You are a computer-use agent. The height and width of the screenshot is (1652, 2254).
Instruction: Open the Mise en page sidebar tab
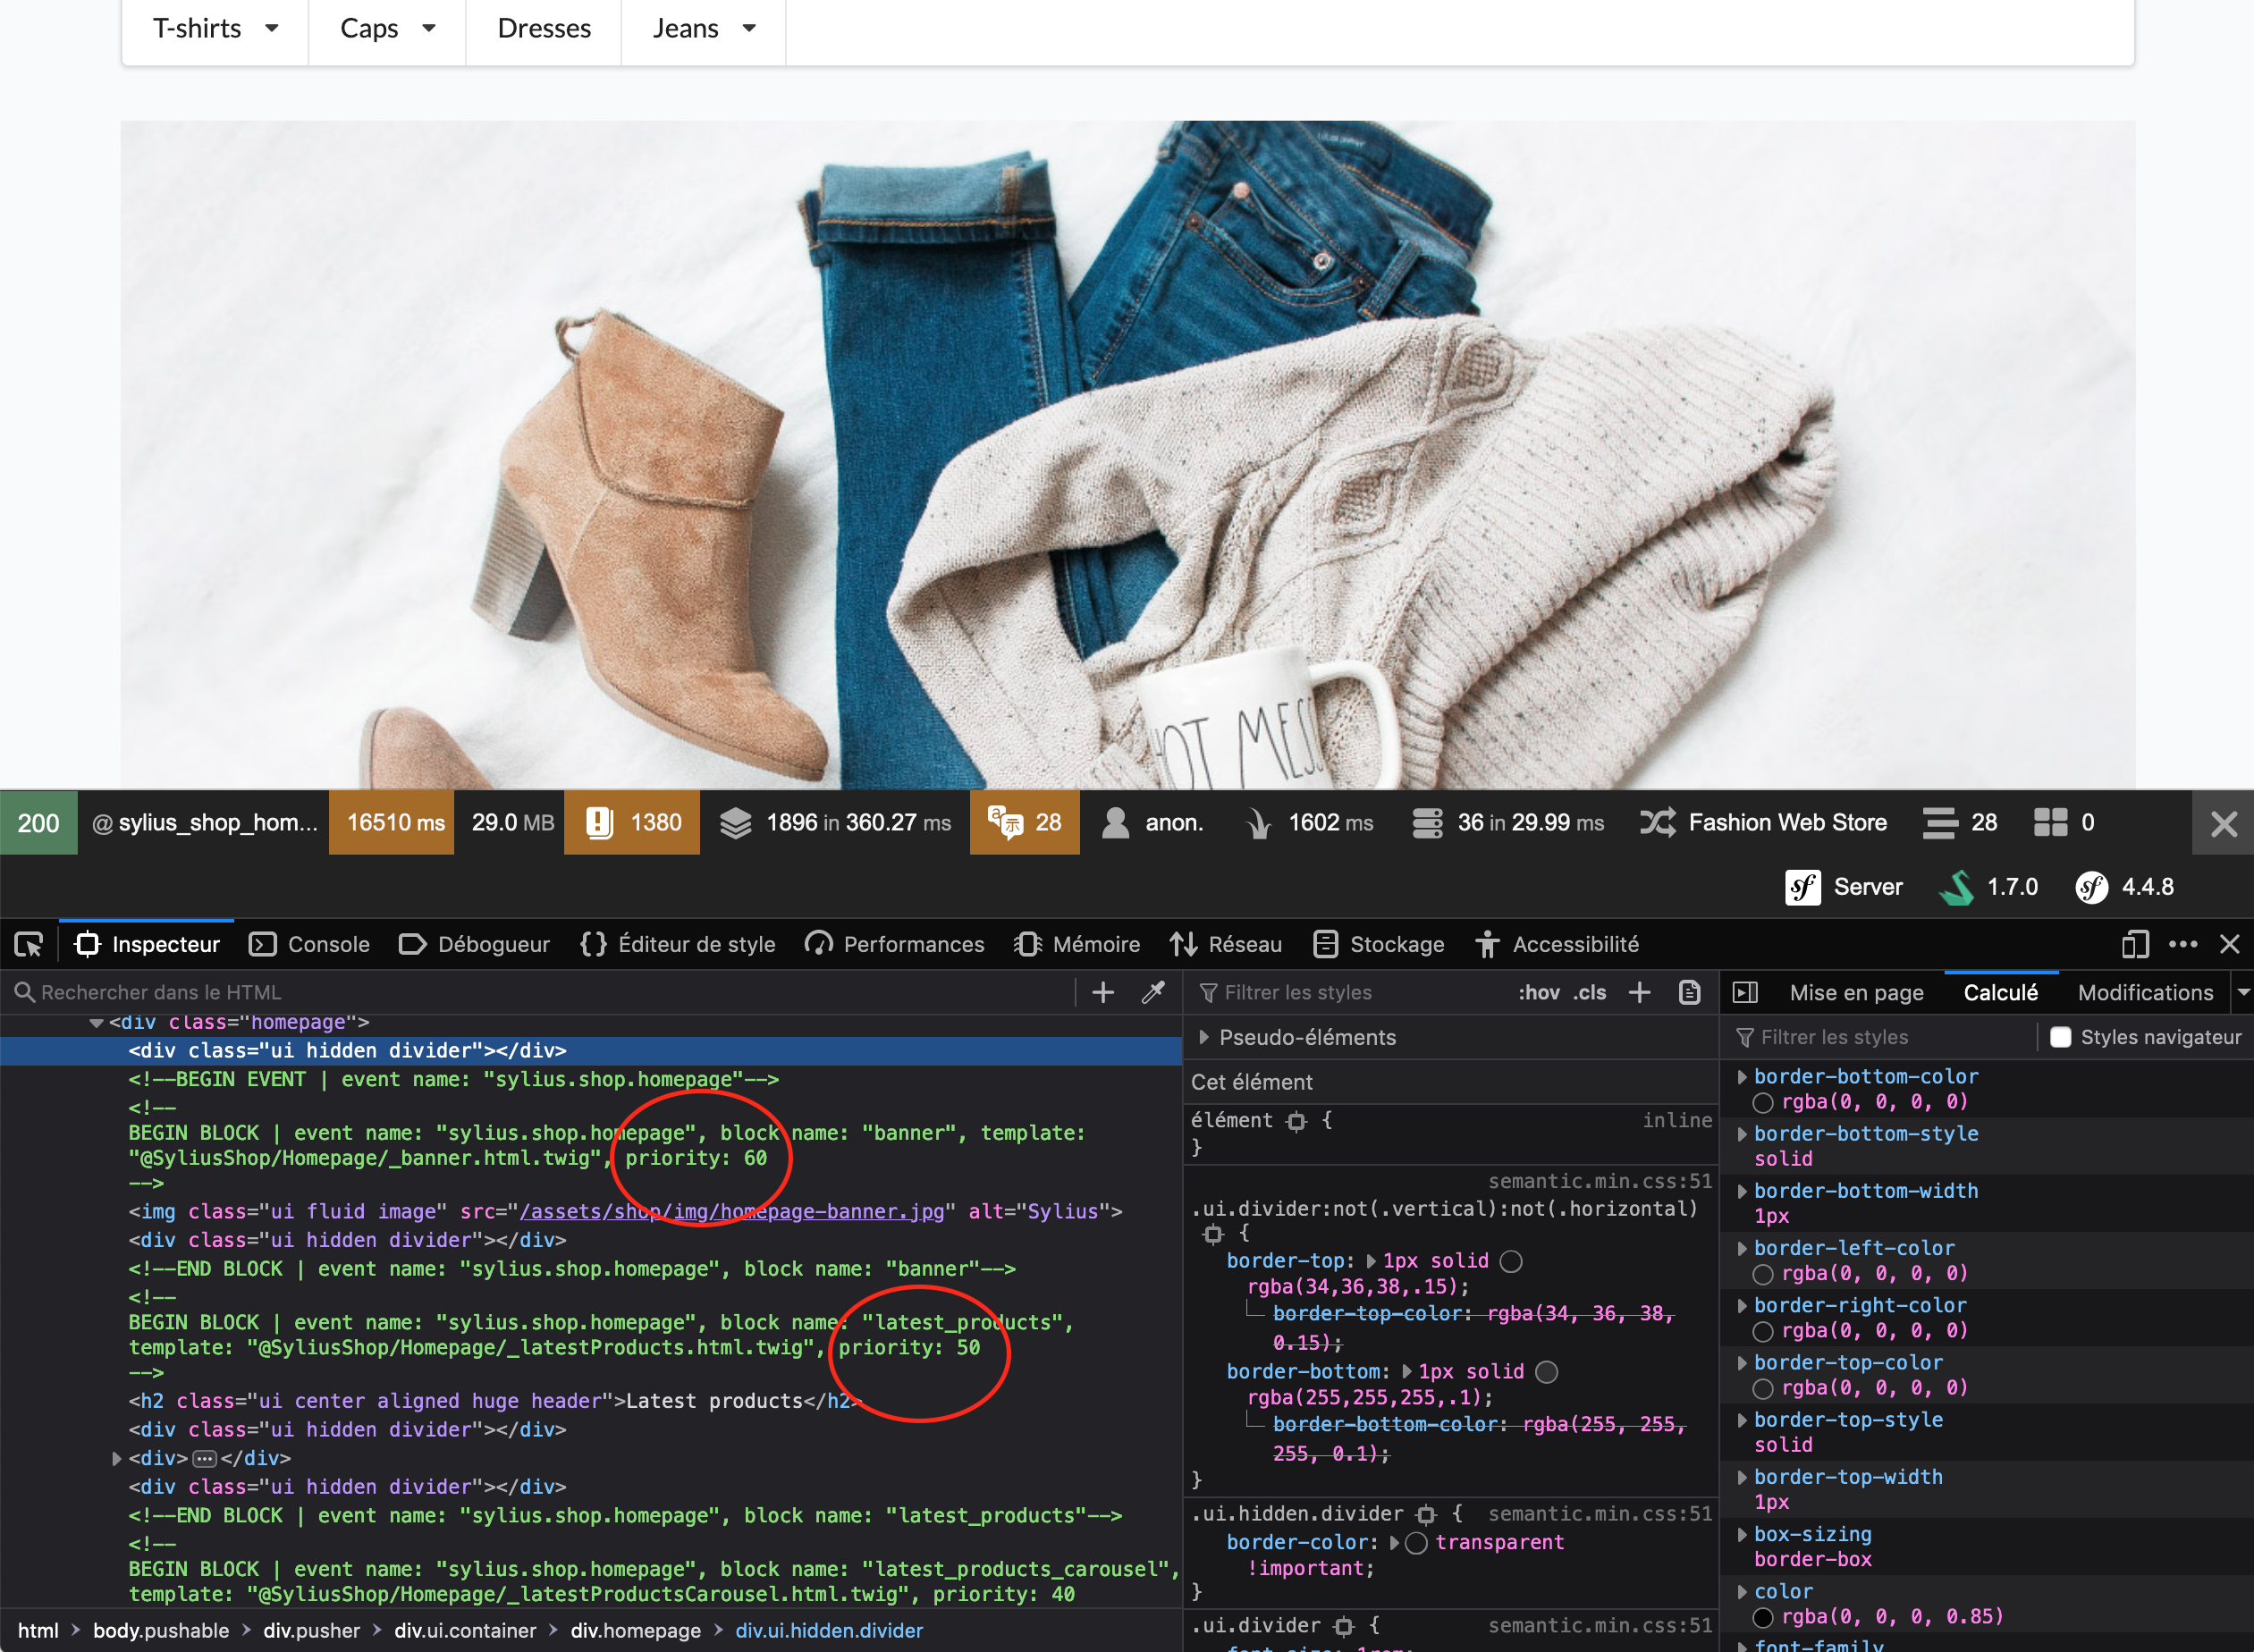point(1856,992)
